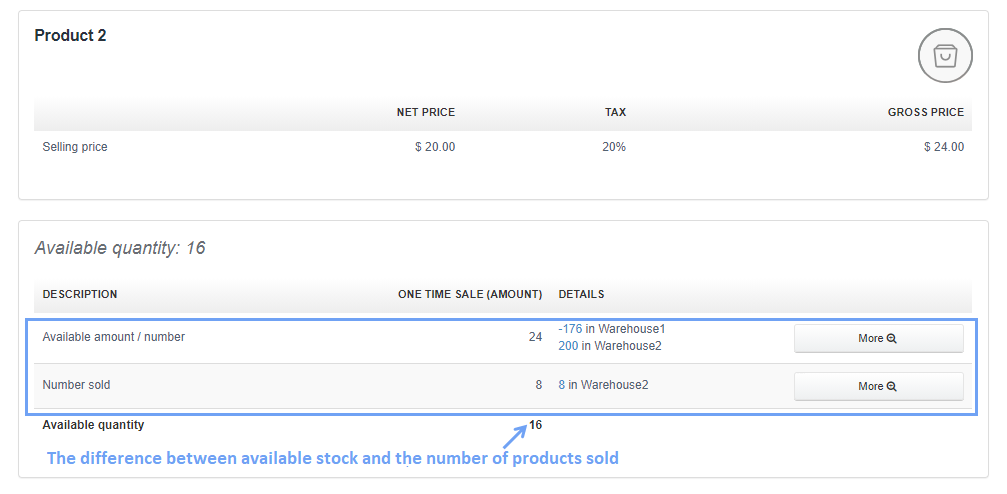
Task: Click the DETAILS column header
Action: click(581, 294)
